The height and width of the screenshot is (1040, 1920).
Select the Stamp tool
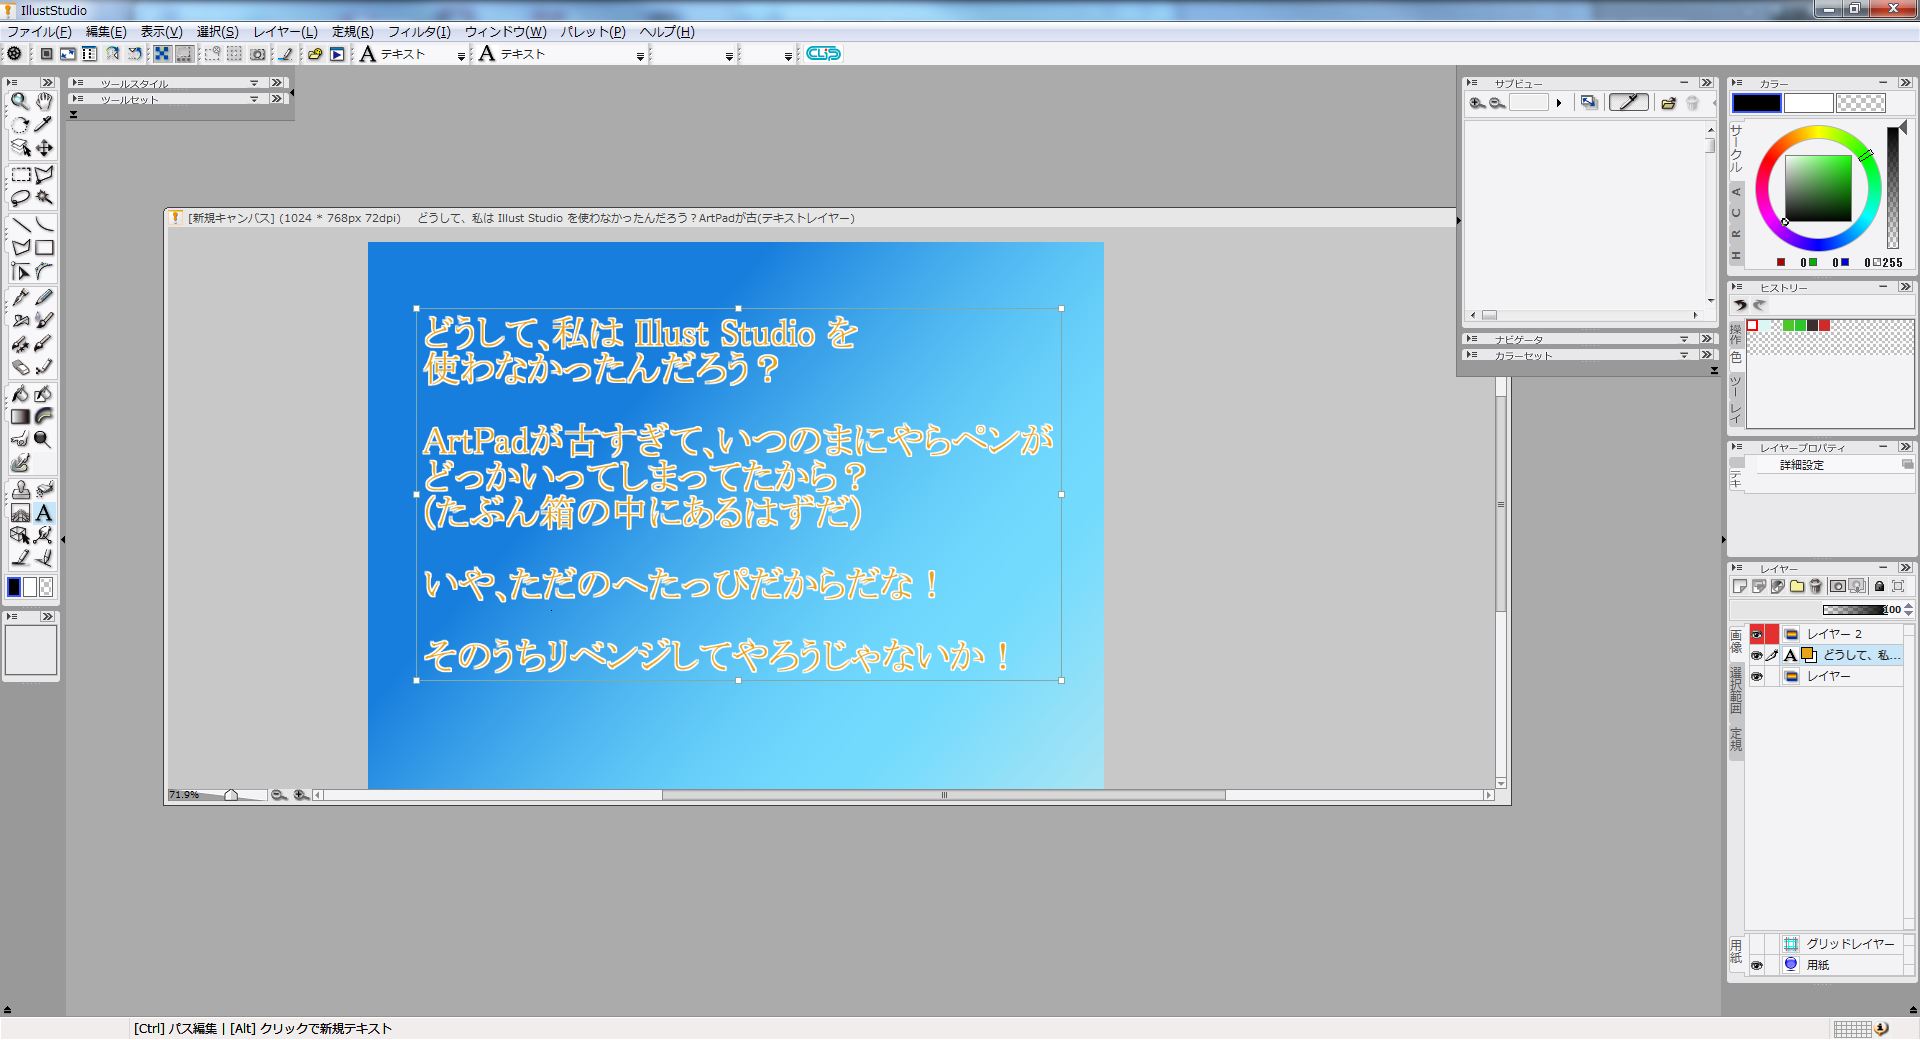[19, 490]
